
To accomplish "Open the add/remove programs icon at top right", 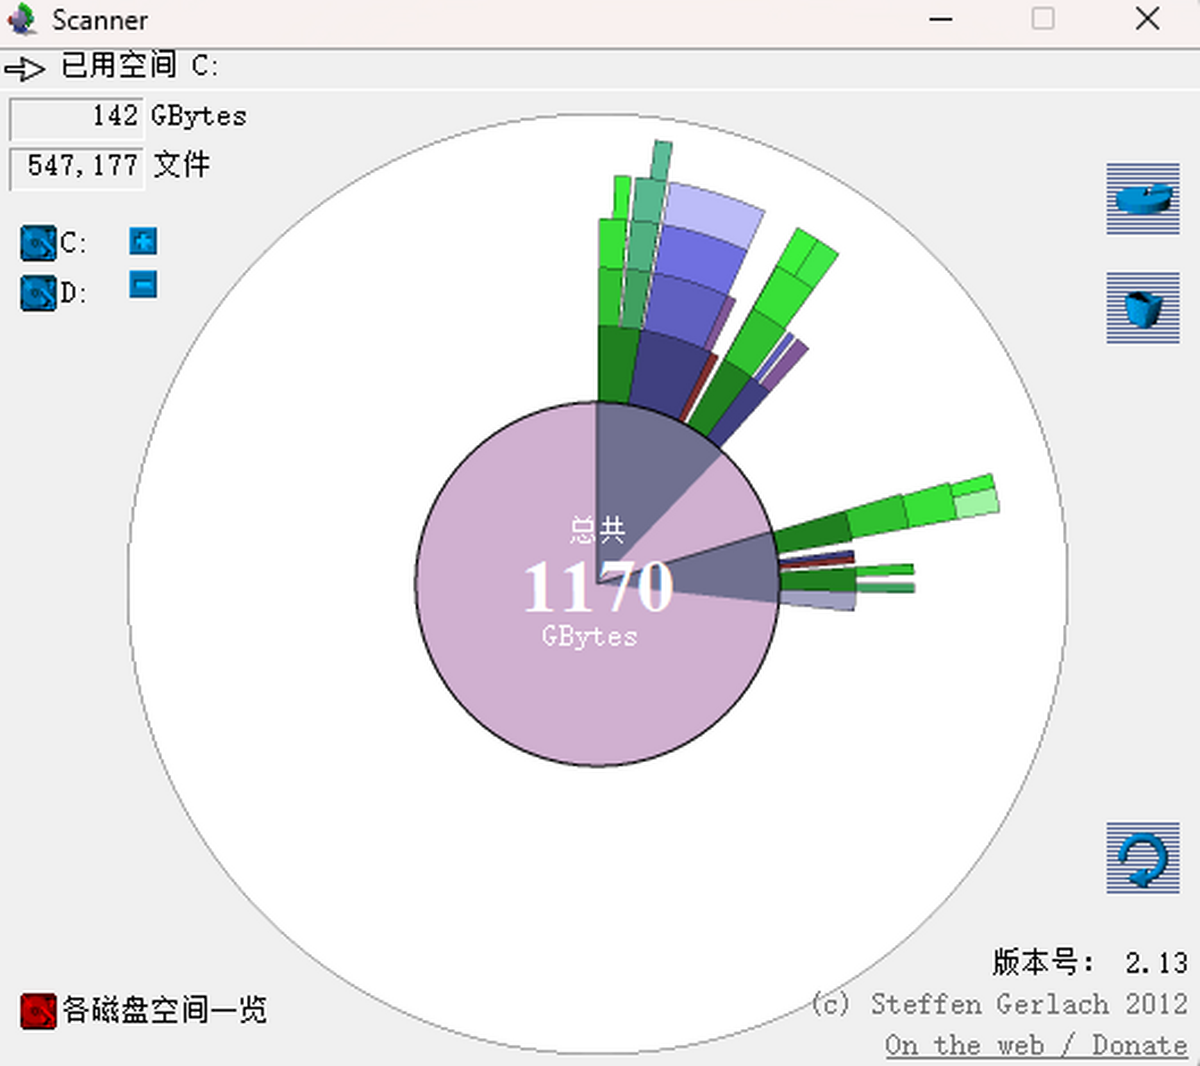I will (1142, 199).
